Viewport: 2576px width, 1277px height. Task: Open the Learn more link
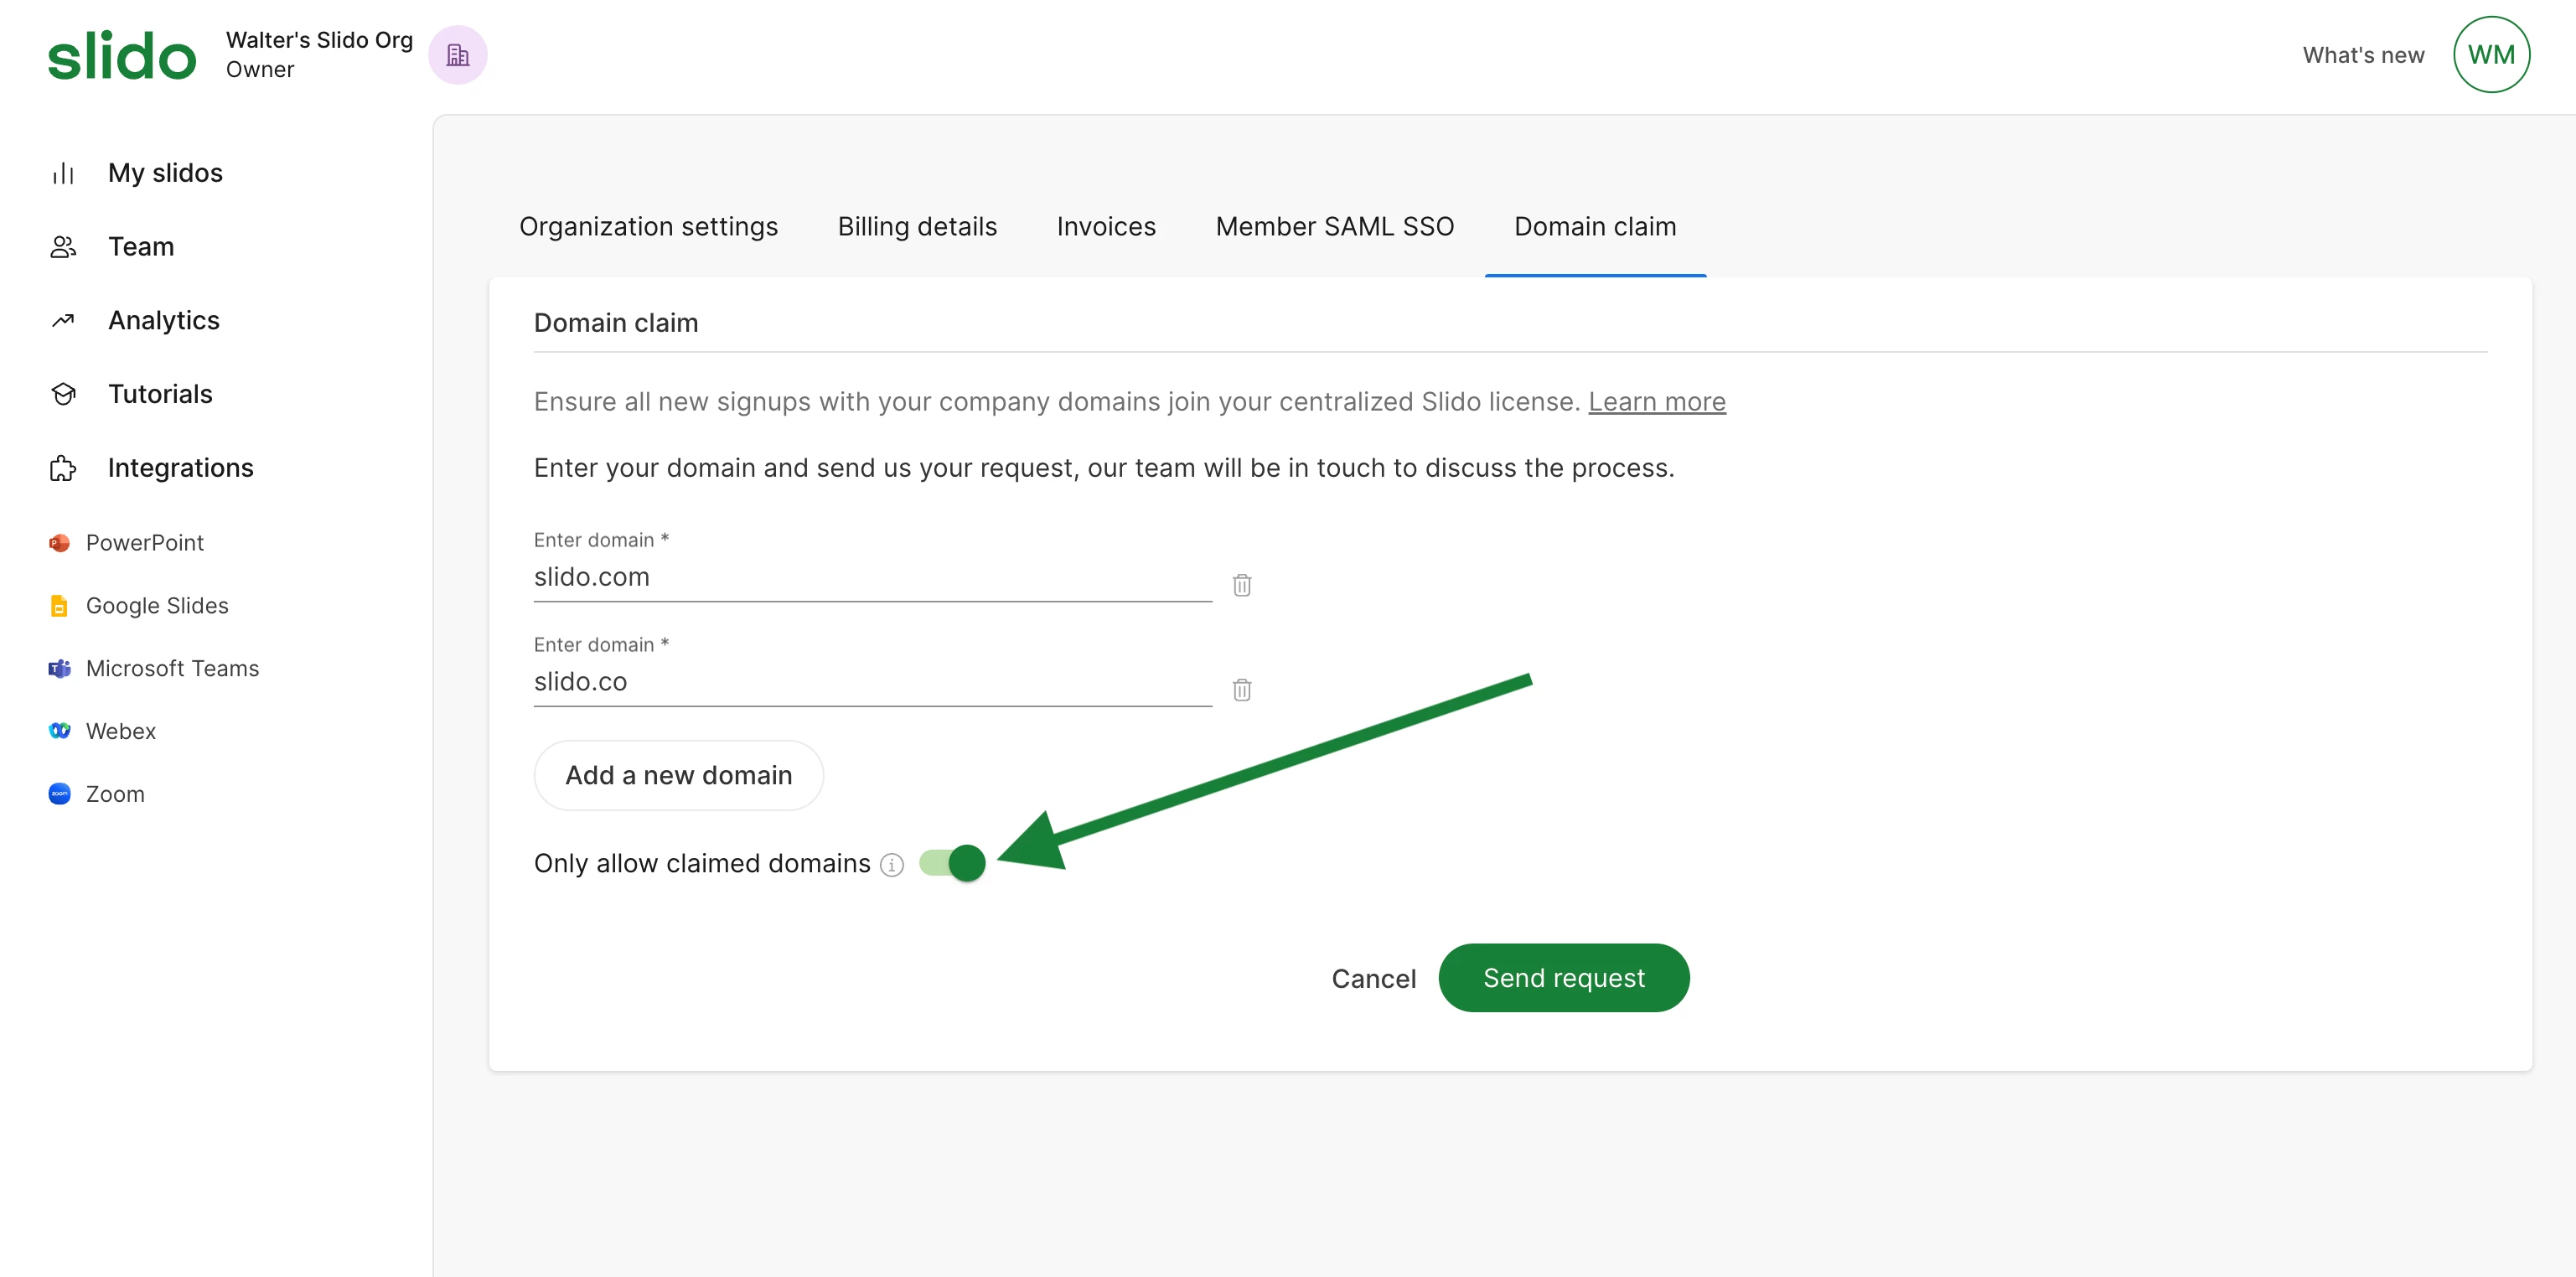tap(1656, 402)
